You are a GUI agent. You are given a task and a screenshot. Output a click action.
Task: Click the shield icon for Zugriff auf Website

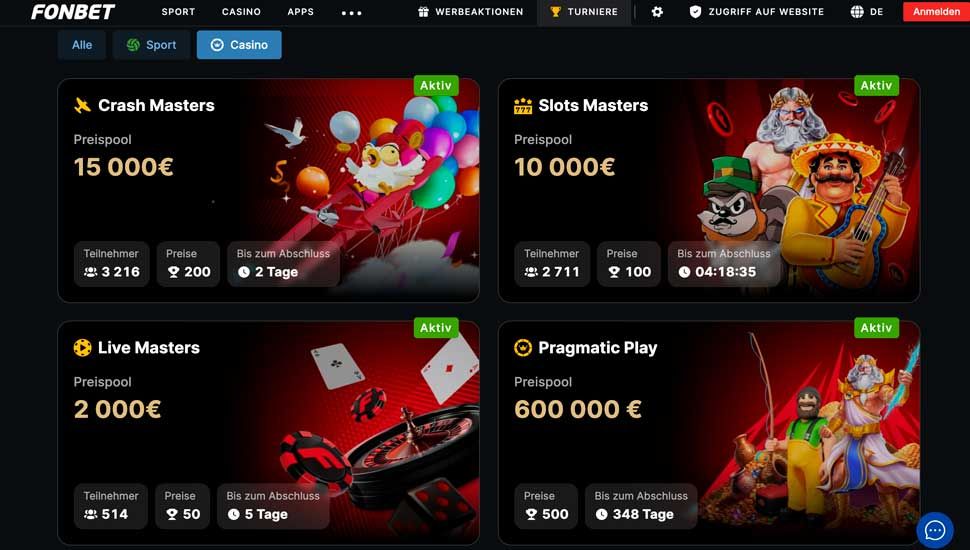click(x=695, y=12)
